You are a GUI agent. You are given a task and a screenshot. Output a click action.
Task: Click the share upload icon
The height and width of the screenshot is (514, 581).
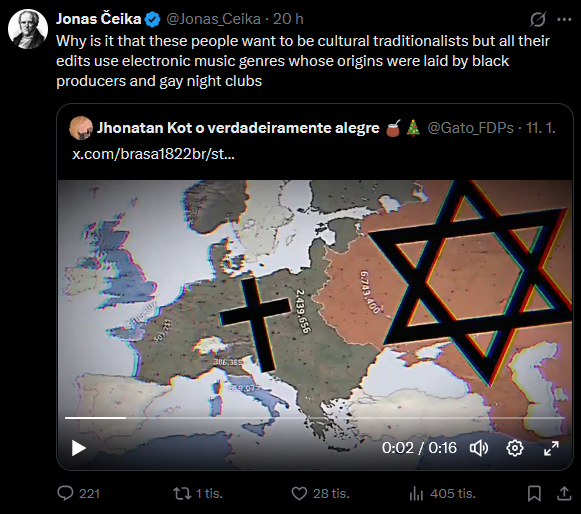[x=564, y=493]
